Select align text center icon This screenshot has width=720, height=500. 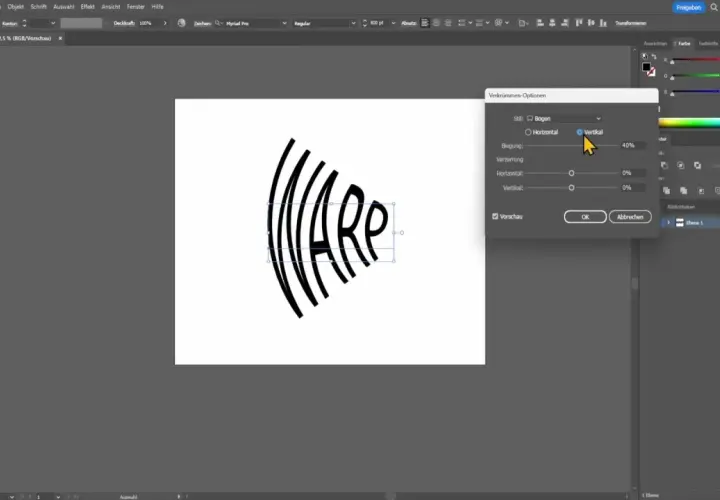click(436, 23)
